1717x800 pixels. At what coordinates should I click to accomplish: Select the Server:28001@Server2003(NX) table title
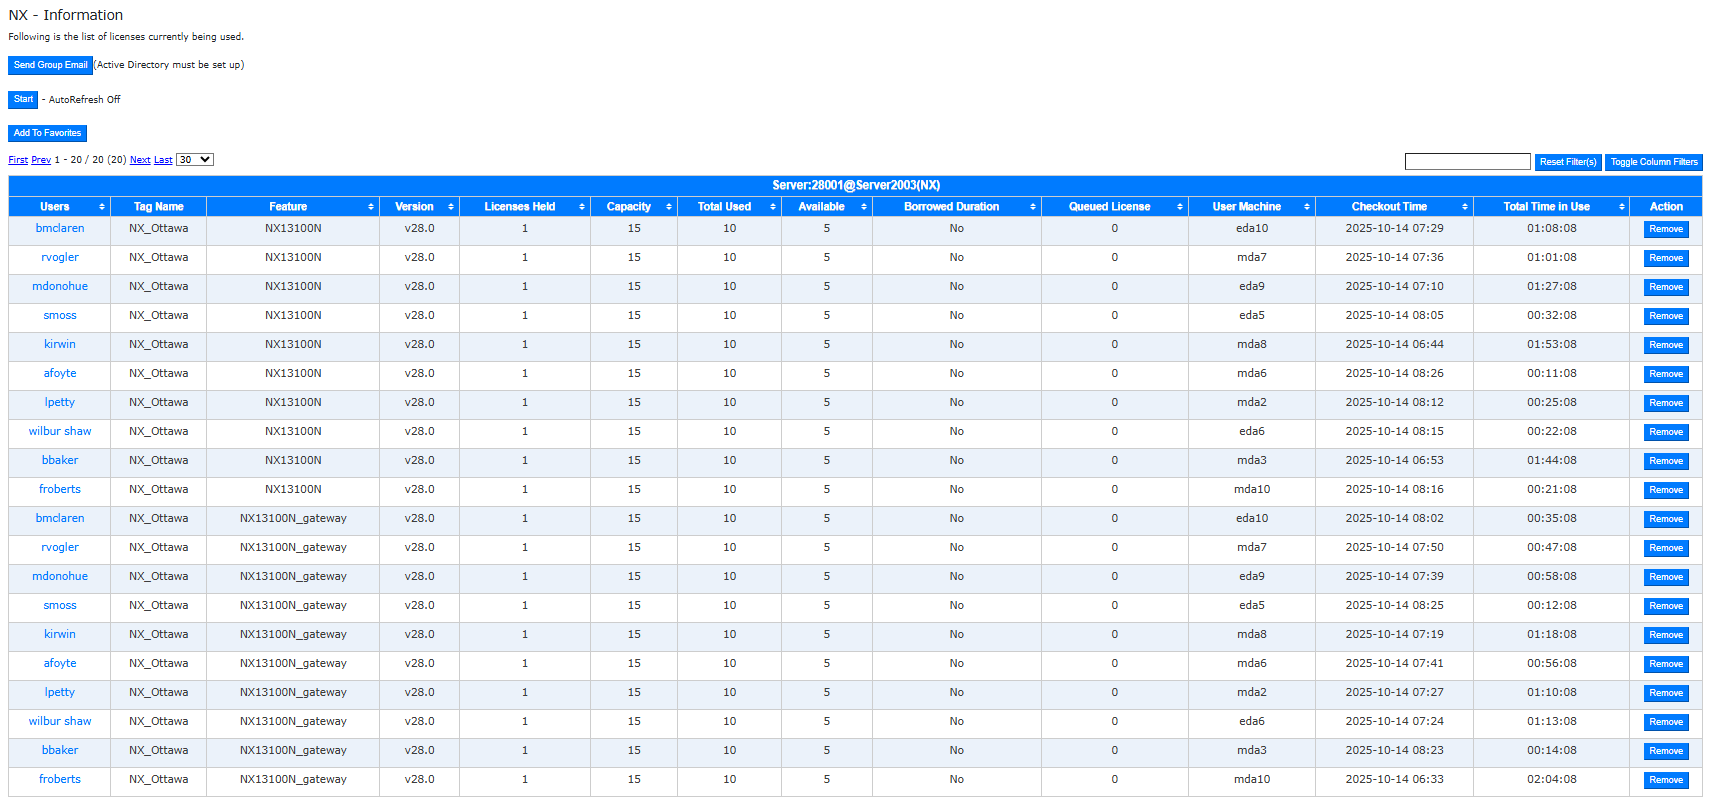856,186
